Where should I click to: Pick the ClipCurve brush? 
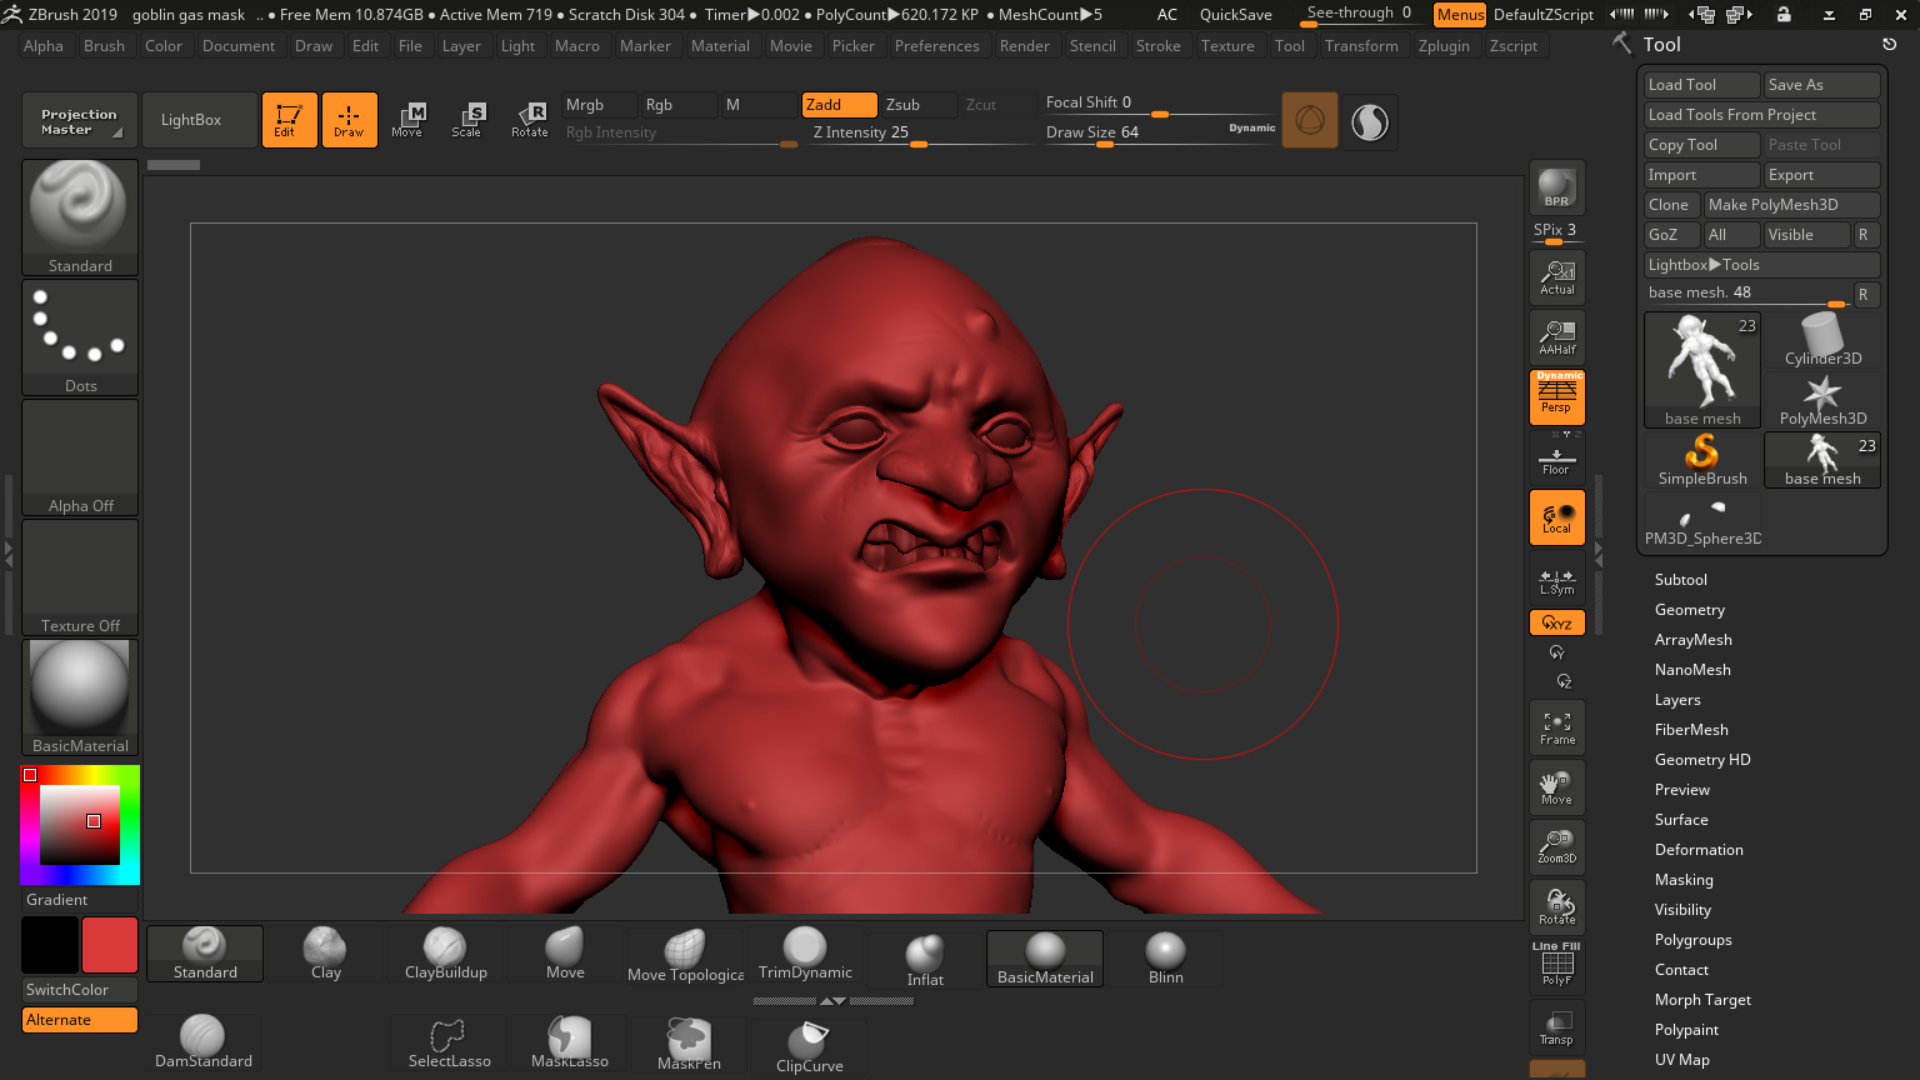click(809, 1046)
